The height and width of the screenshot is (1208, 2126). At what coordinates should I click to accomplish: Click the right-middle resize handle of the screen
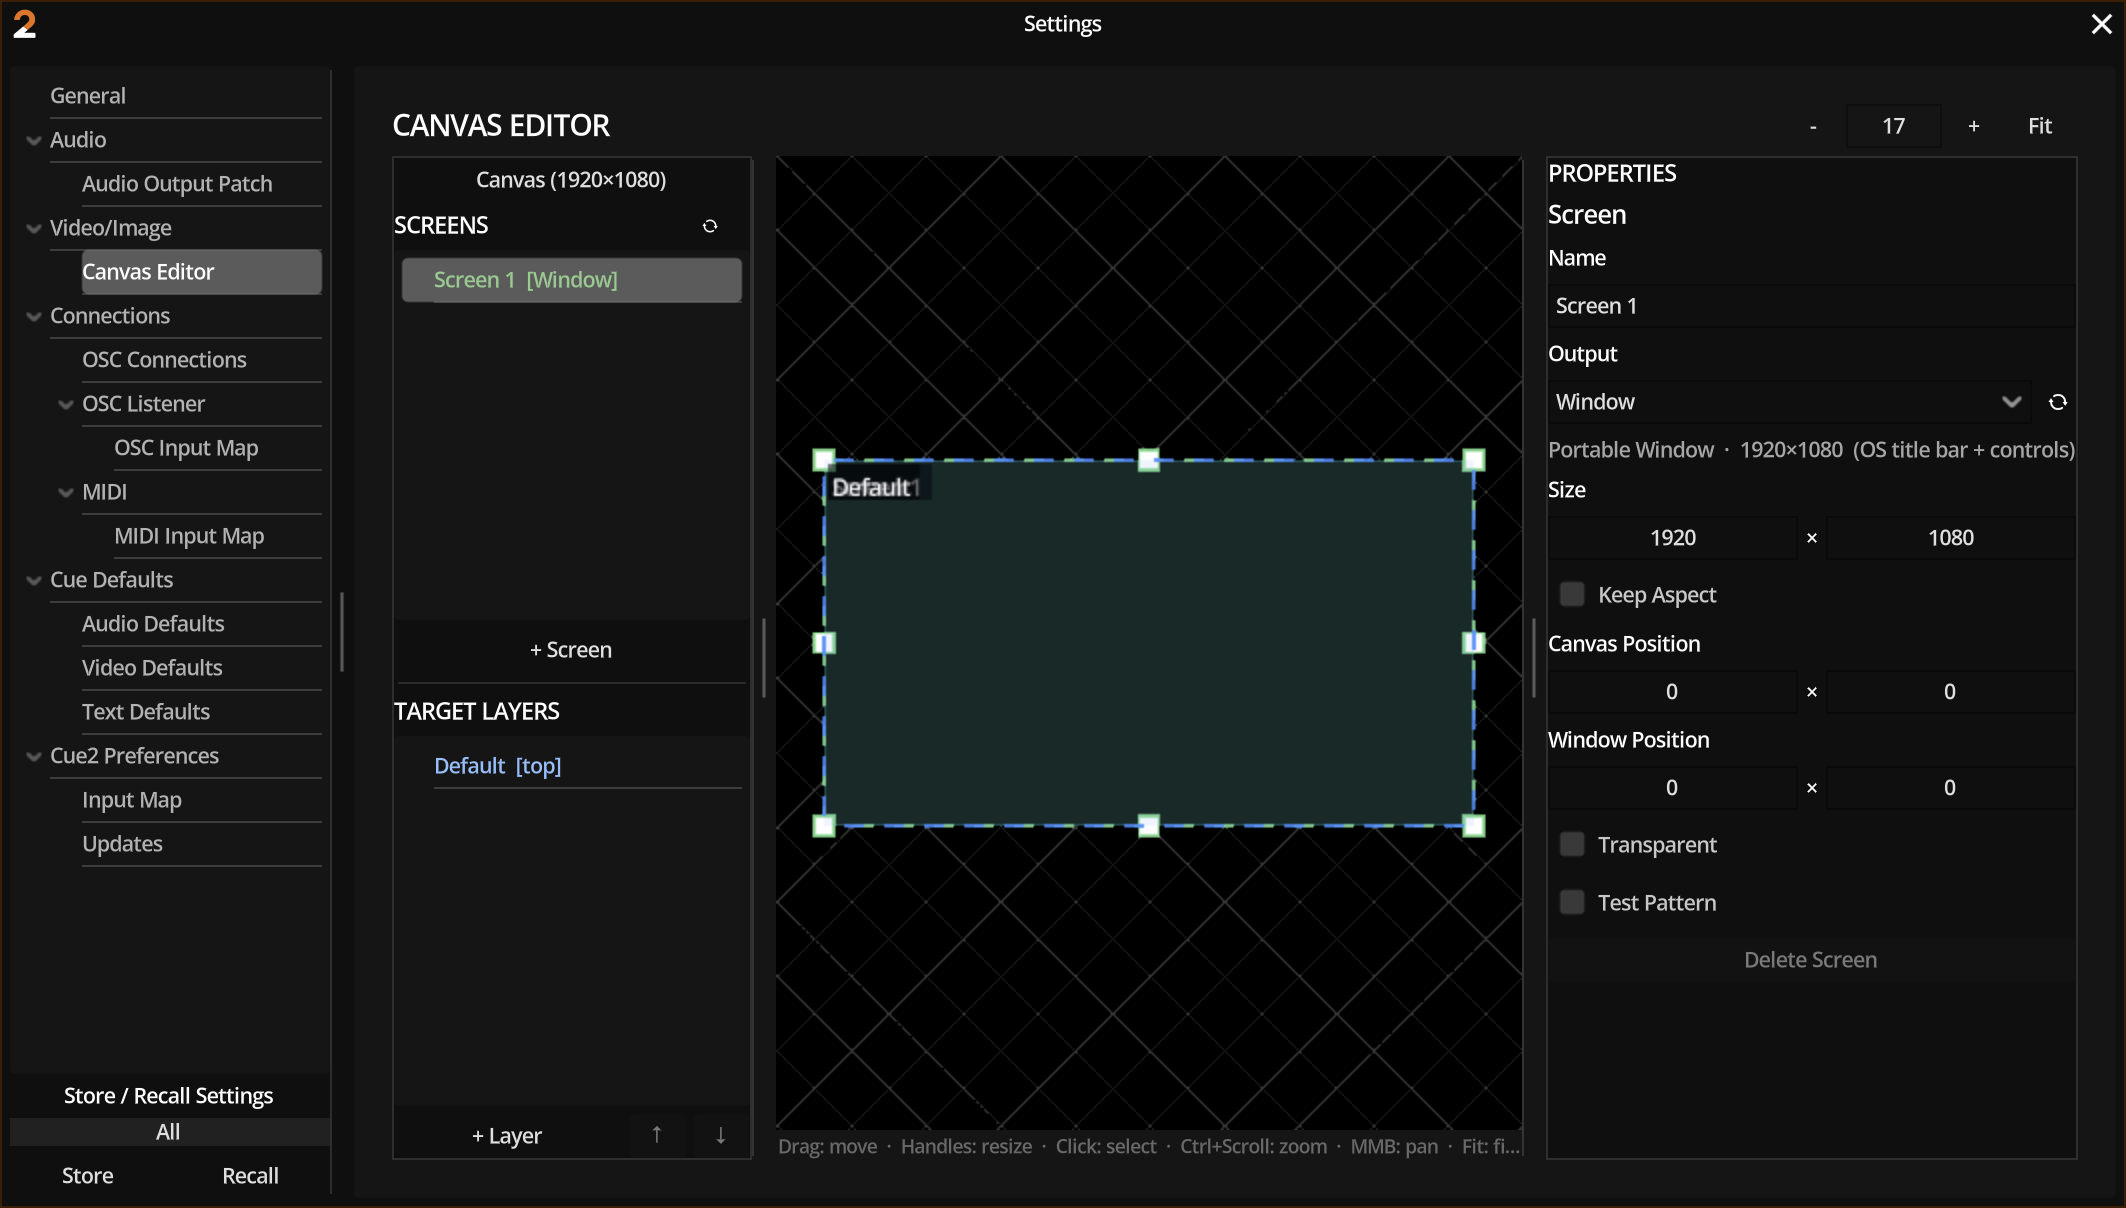[x=1474, y=643]
